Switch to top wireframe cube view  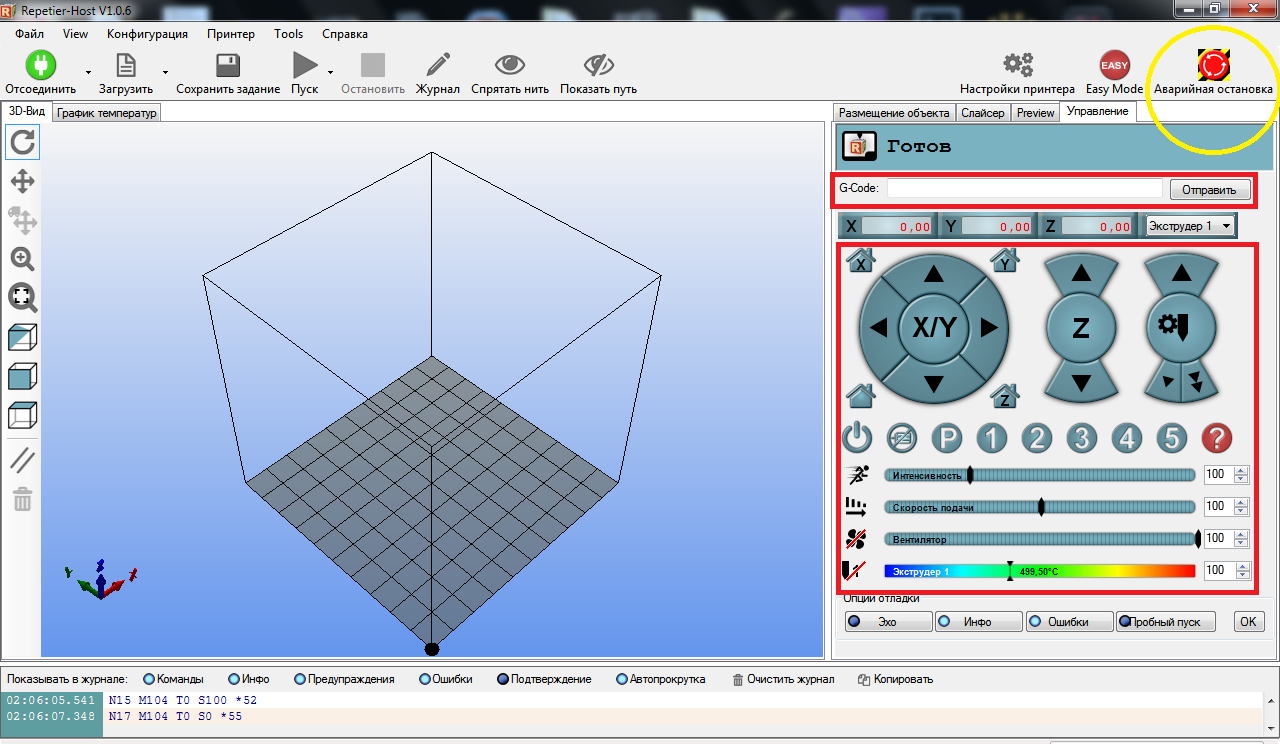coord(23,414)
